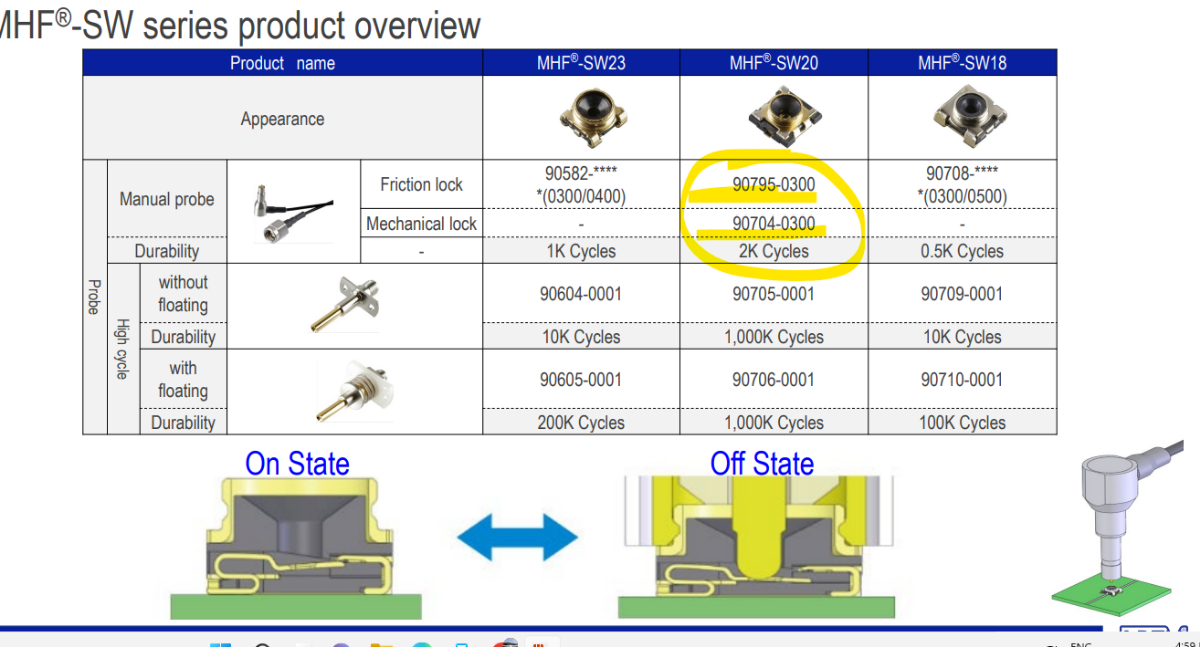Click the vertical 'Probe' label cell
The image size is (1200, 647).
94,296
